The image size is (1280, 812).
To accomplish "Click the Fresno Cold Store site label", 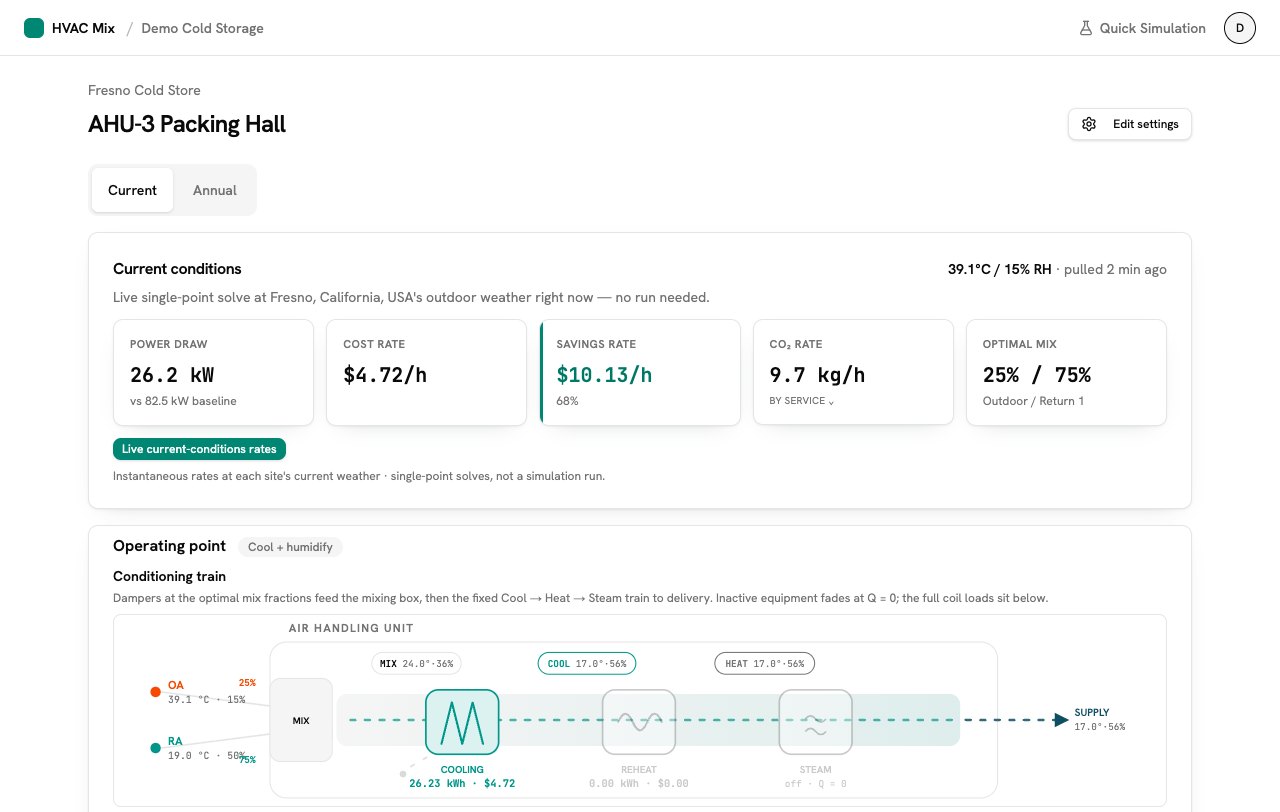I will coord(144,90).
